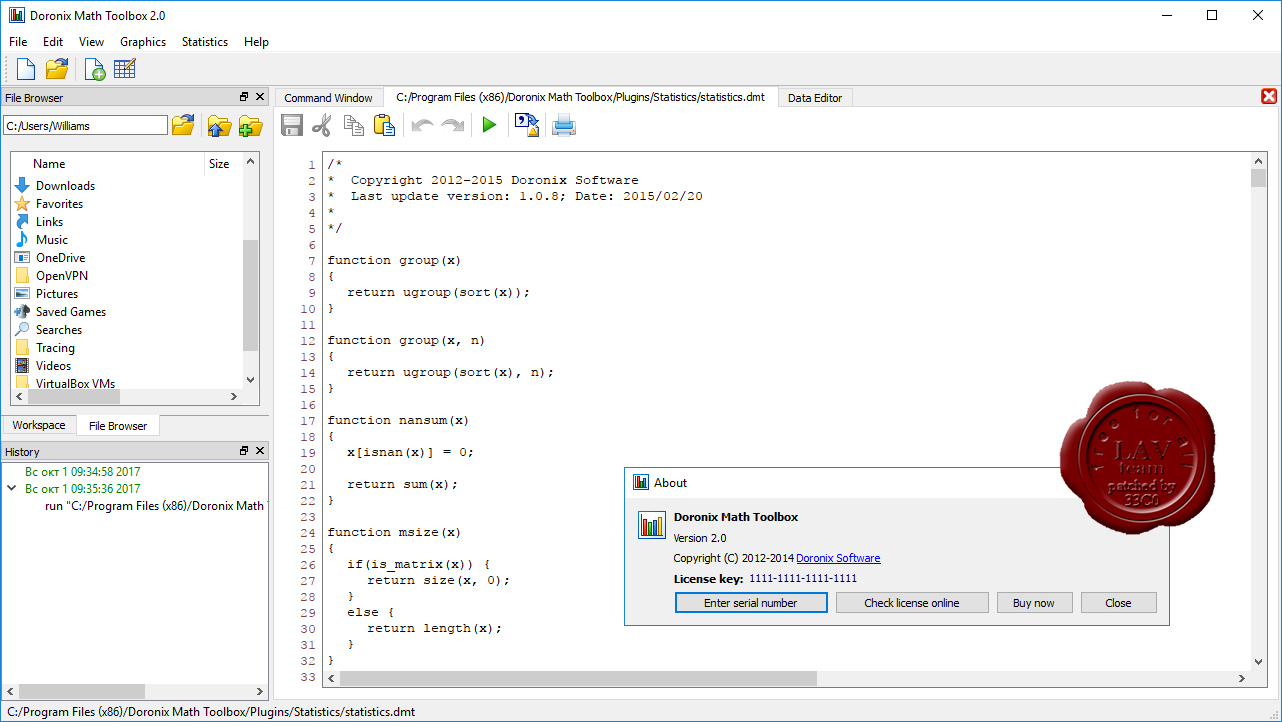Click Check license online button
Viewport: 1282px width, 722px height.
(912, 603)
